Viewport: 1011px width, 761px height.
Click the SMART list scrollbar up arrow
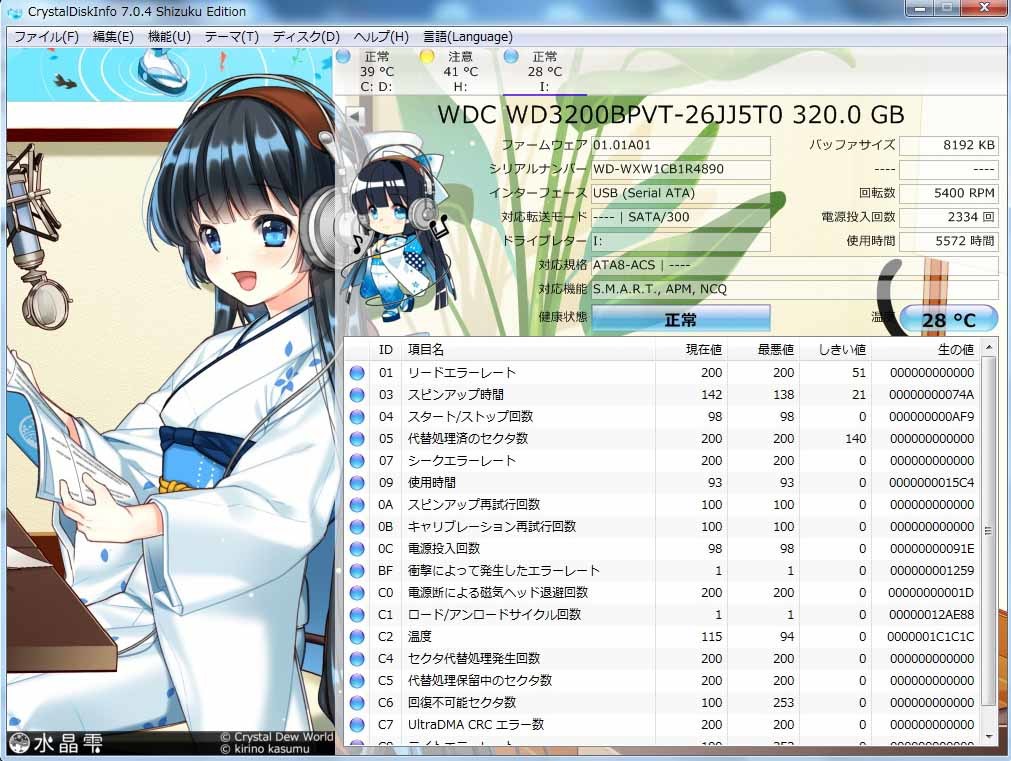pyautogui.click(x=988, y=348)
